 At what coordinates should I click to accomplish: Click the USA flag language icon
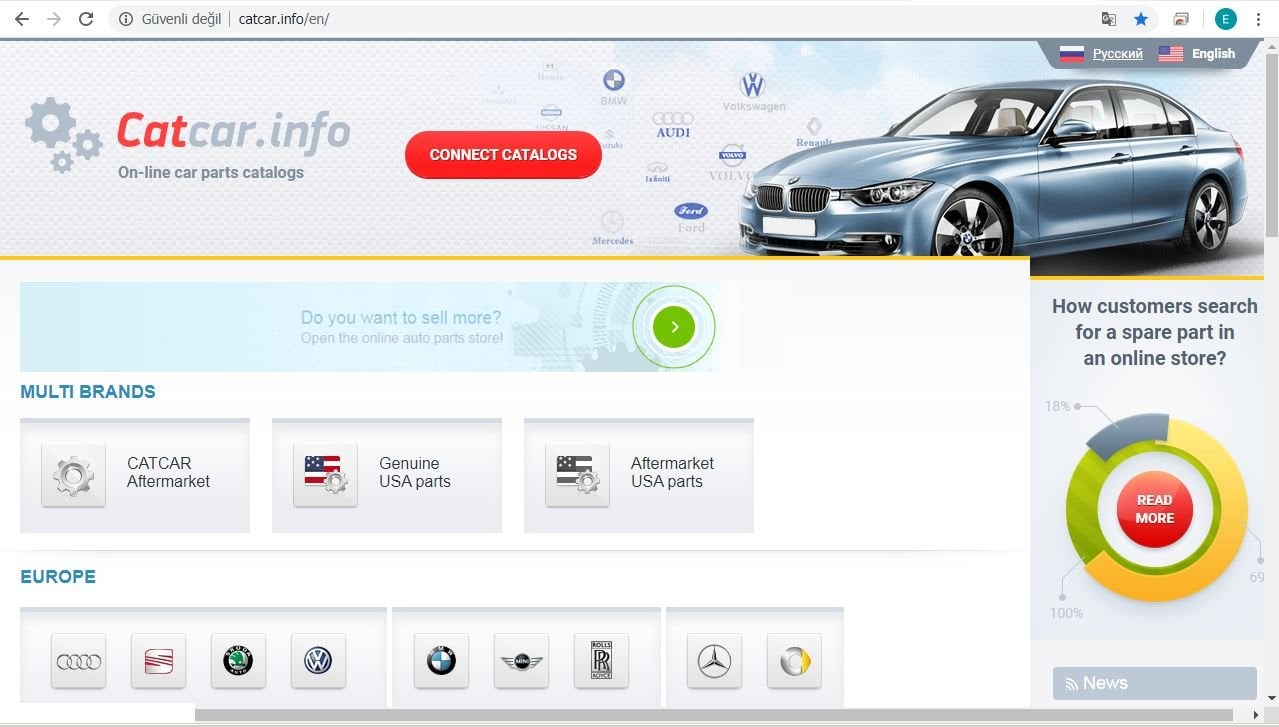pyautogui.click(x=1171, y=54)
